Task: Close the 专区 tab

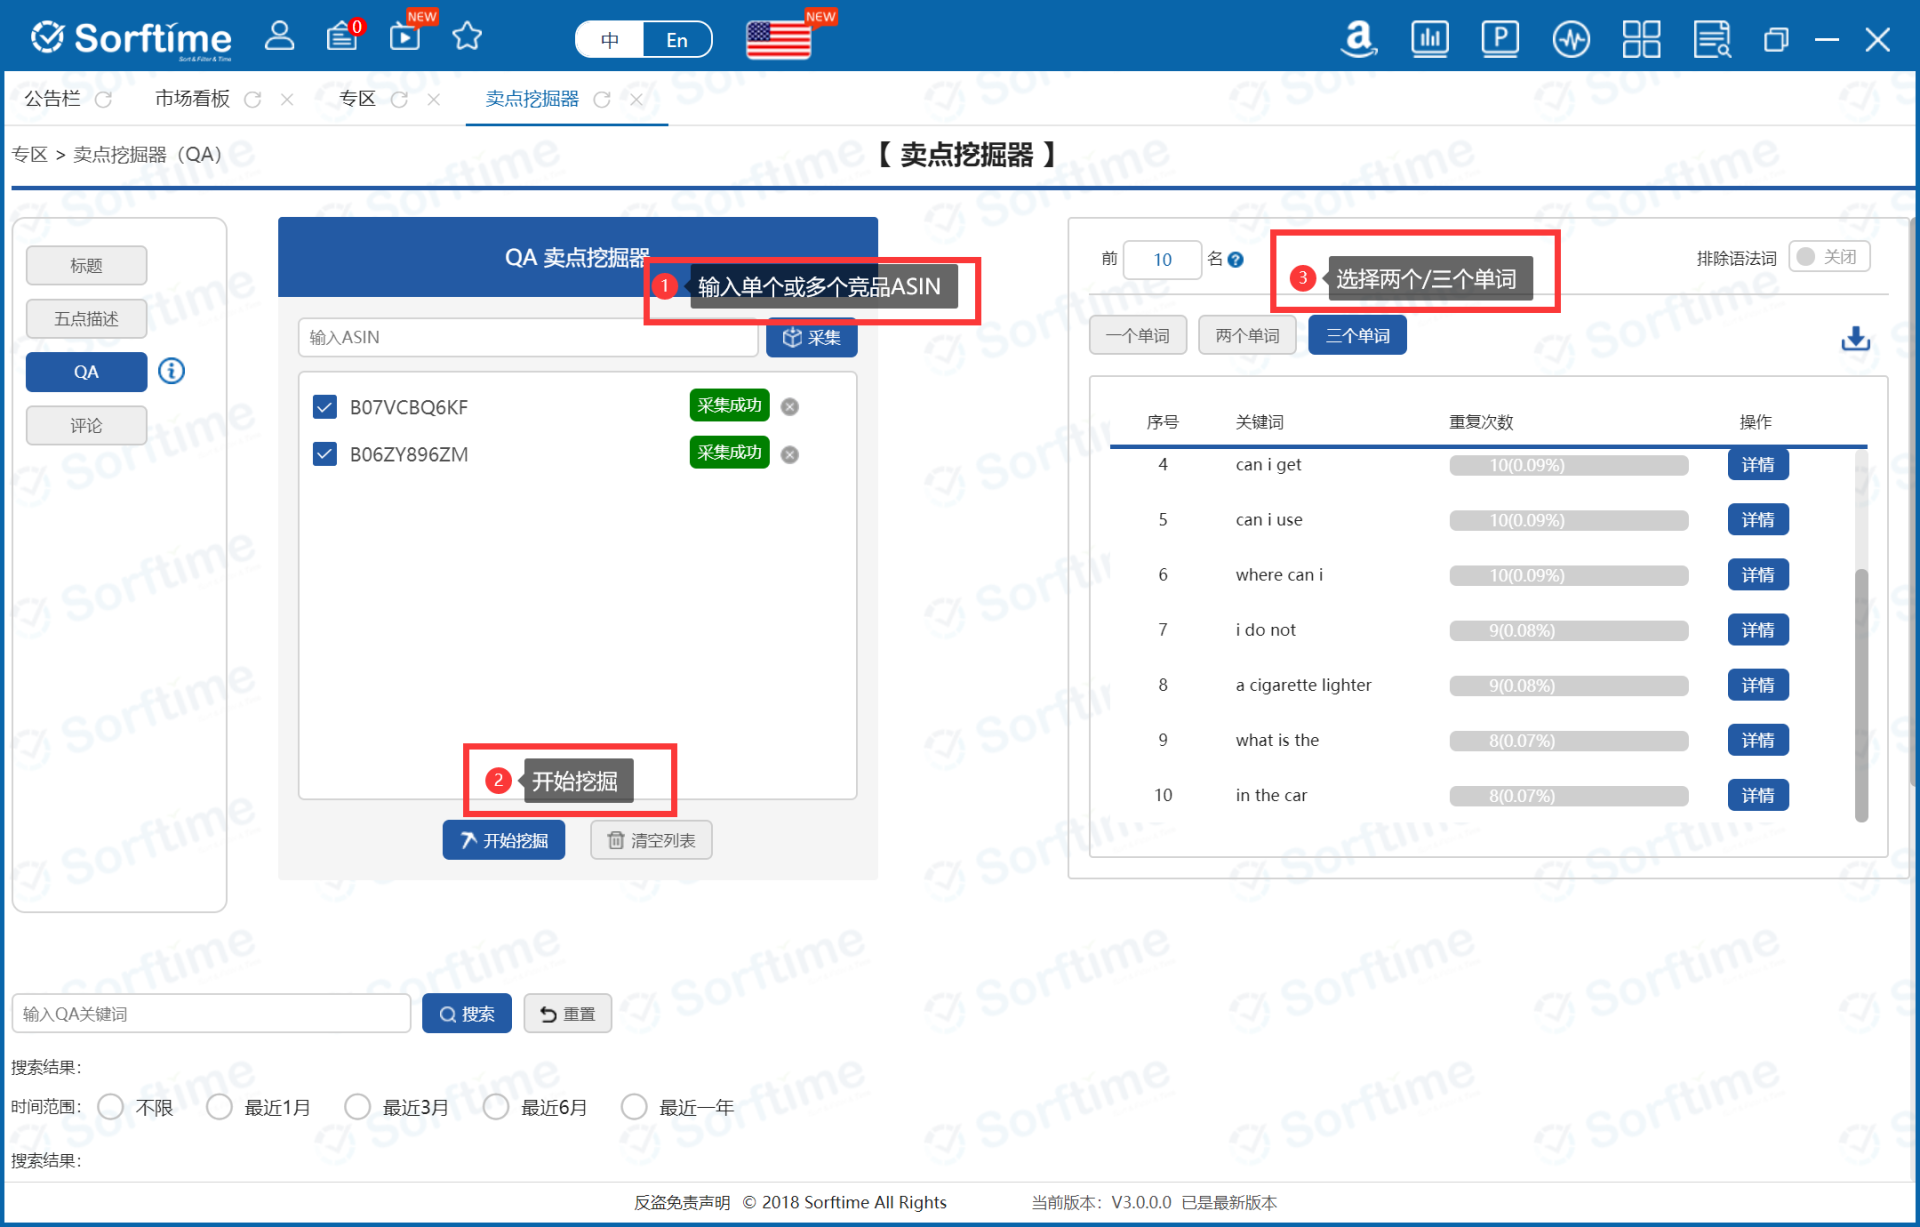Action: click(433, 99)
